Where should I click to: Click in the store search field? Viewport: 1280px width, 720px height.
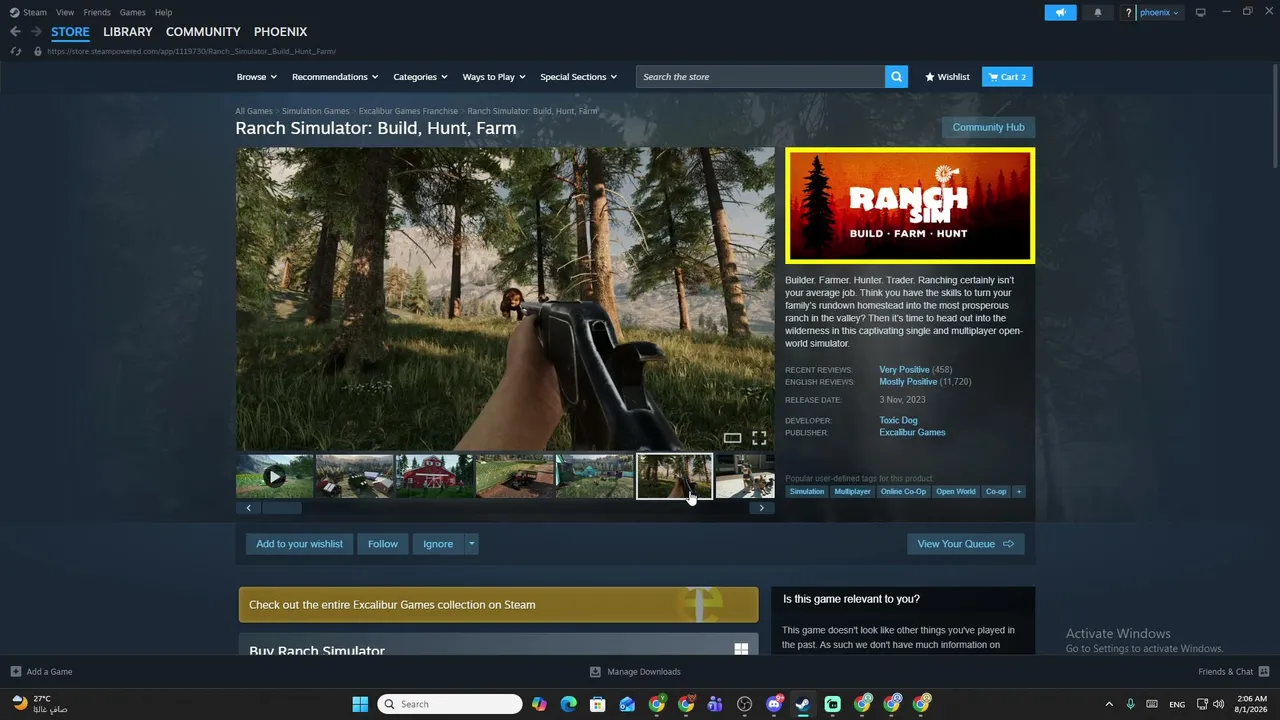[x=760, y=77]
